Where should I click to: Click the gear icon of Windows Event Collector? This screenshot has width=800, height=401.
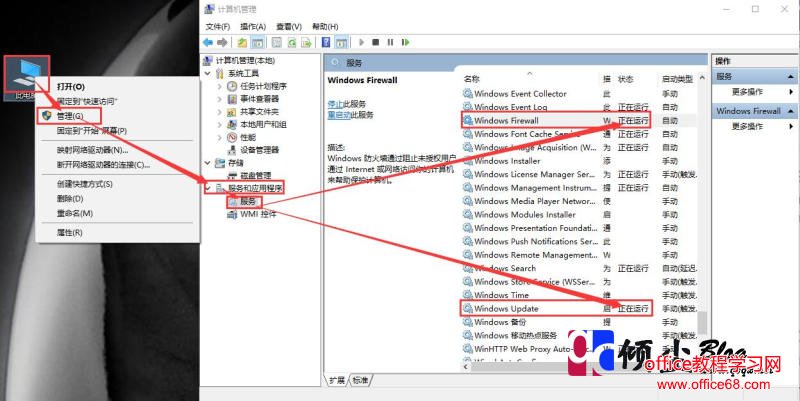tap(467, 94)
